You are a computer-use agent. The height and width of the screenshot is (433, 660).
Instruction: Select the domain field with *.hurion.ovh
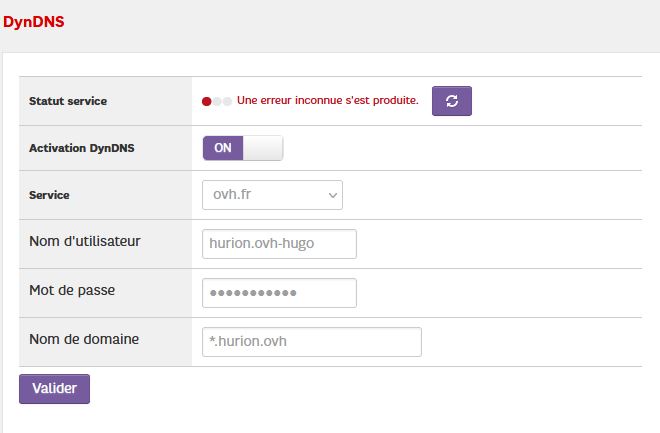tap(311, 341)
